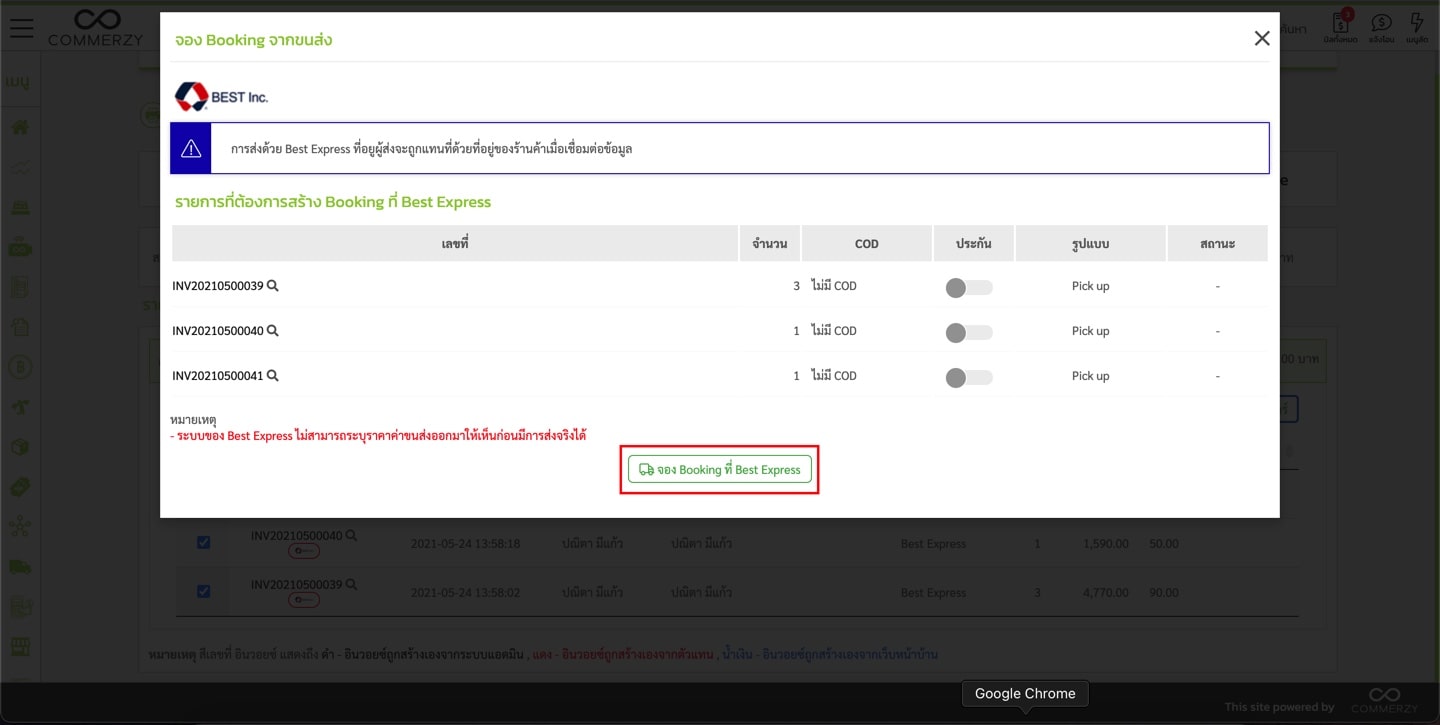1440x725 pixels.
Task: Open the faucet-shaped icon in sidebar
Action: pos(20,408)
